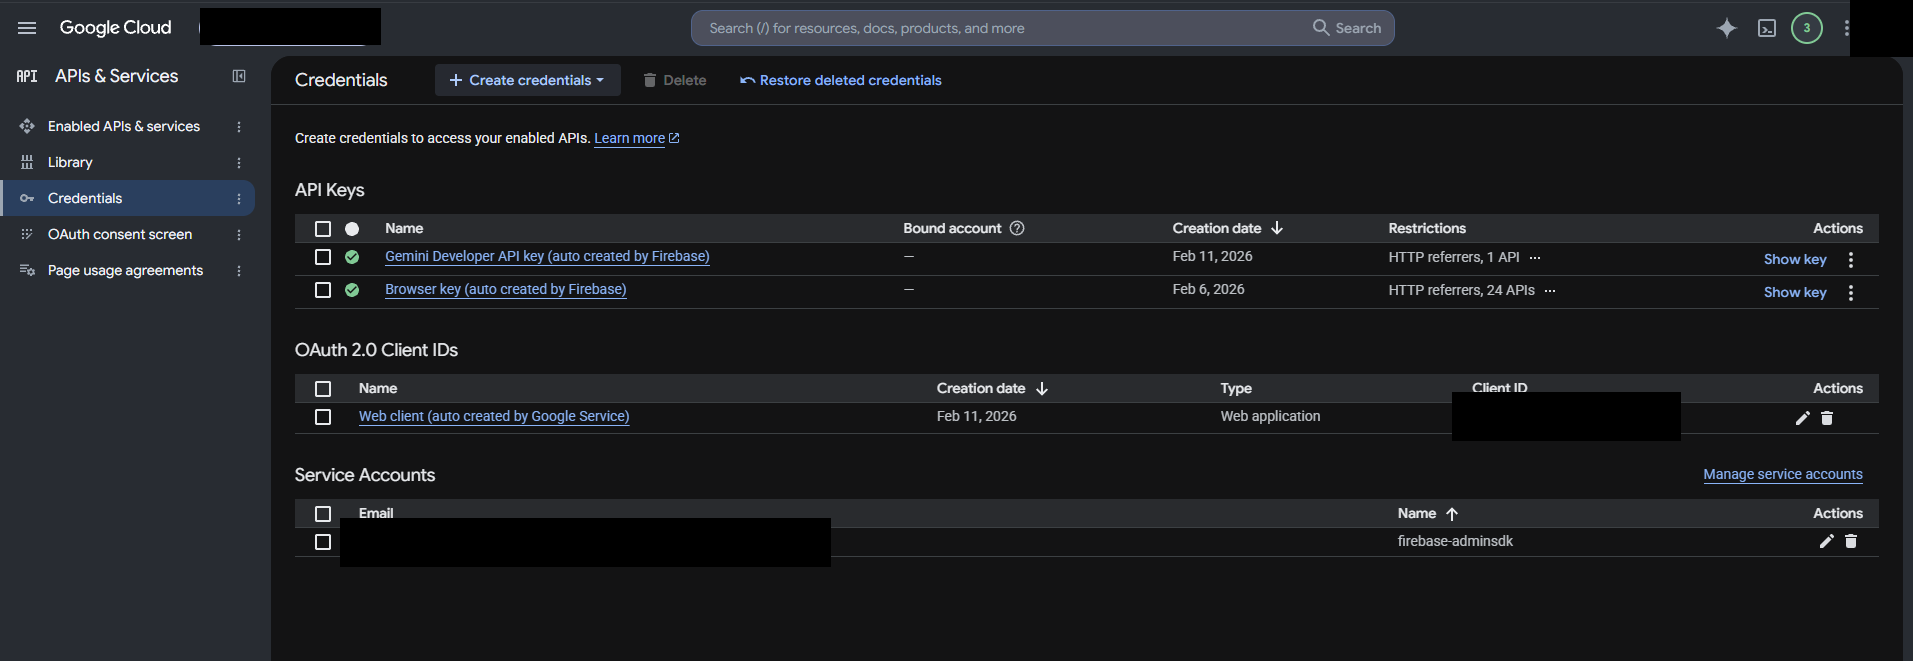Expand restrictions ellipsis for Browser key
Image resolution: width=1913 pixels, height=661 pixels.
pos(1550,291)
